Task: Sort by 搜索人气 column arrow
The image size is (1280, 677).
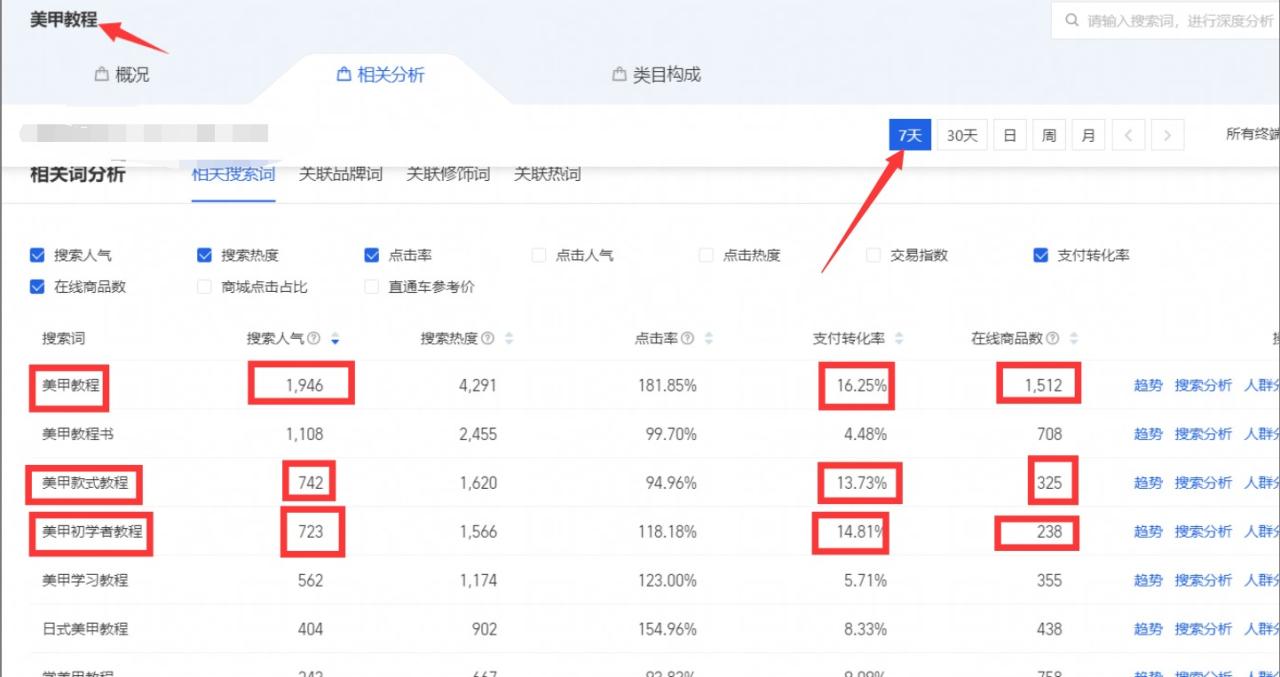Action: 335,340
